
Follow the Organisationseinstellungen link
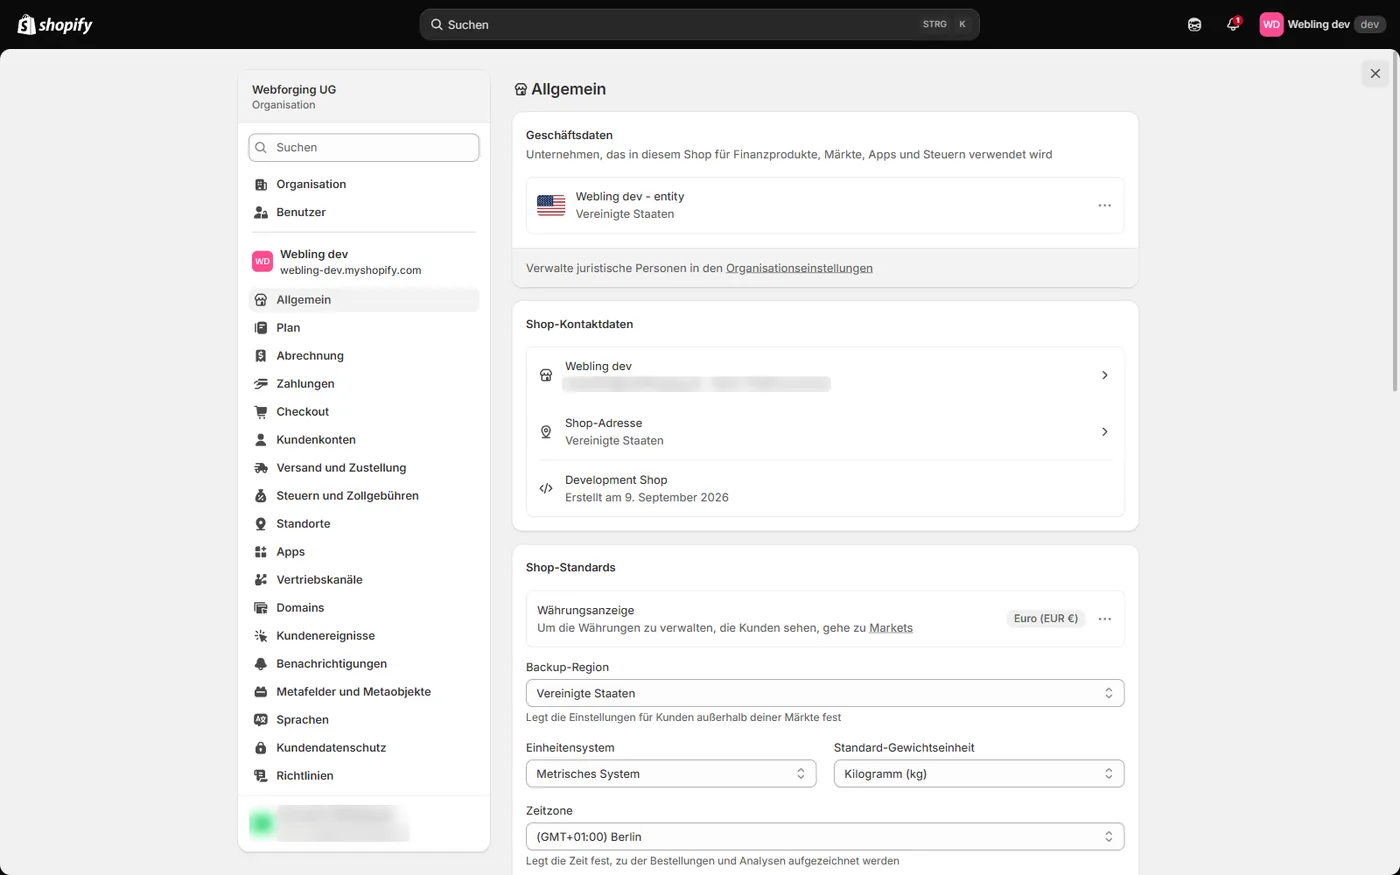[x=799, y=268]
